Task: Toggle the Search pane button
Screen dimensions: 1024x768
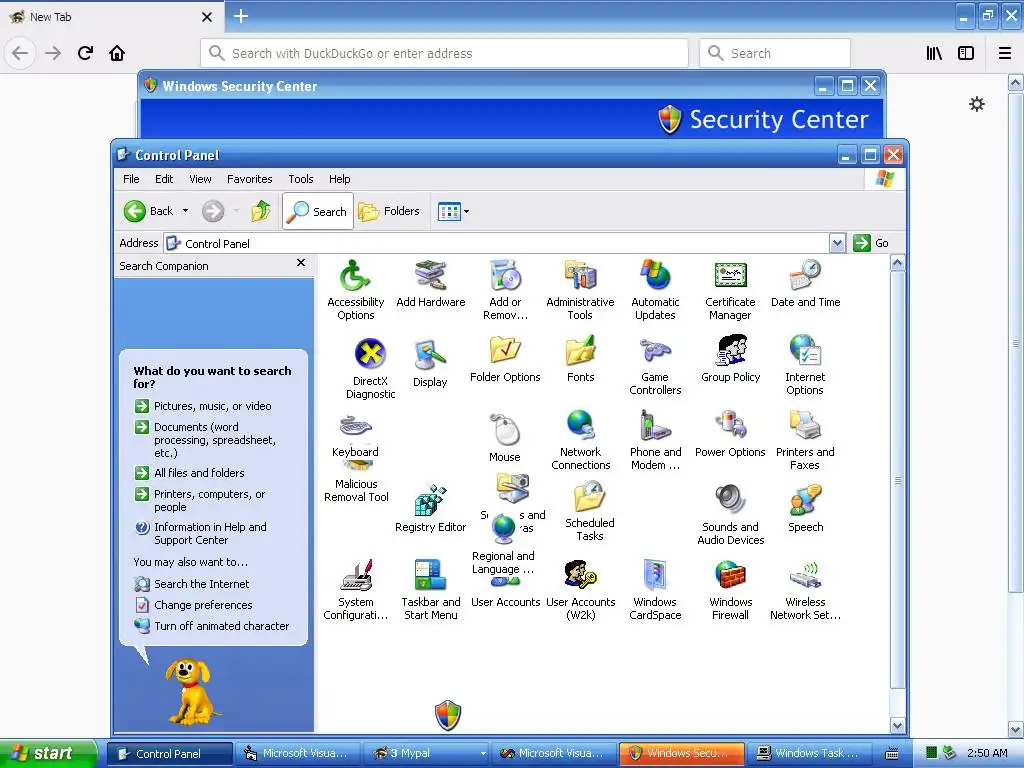Action: tap(318, 211)
